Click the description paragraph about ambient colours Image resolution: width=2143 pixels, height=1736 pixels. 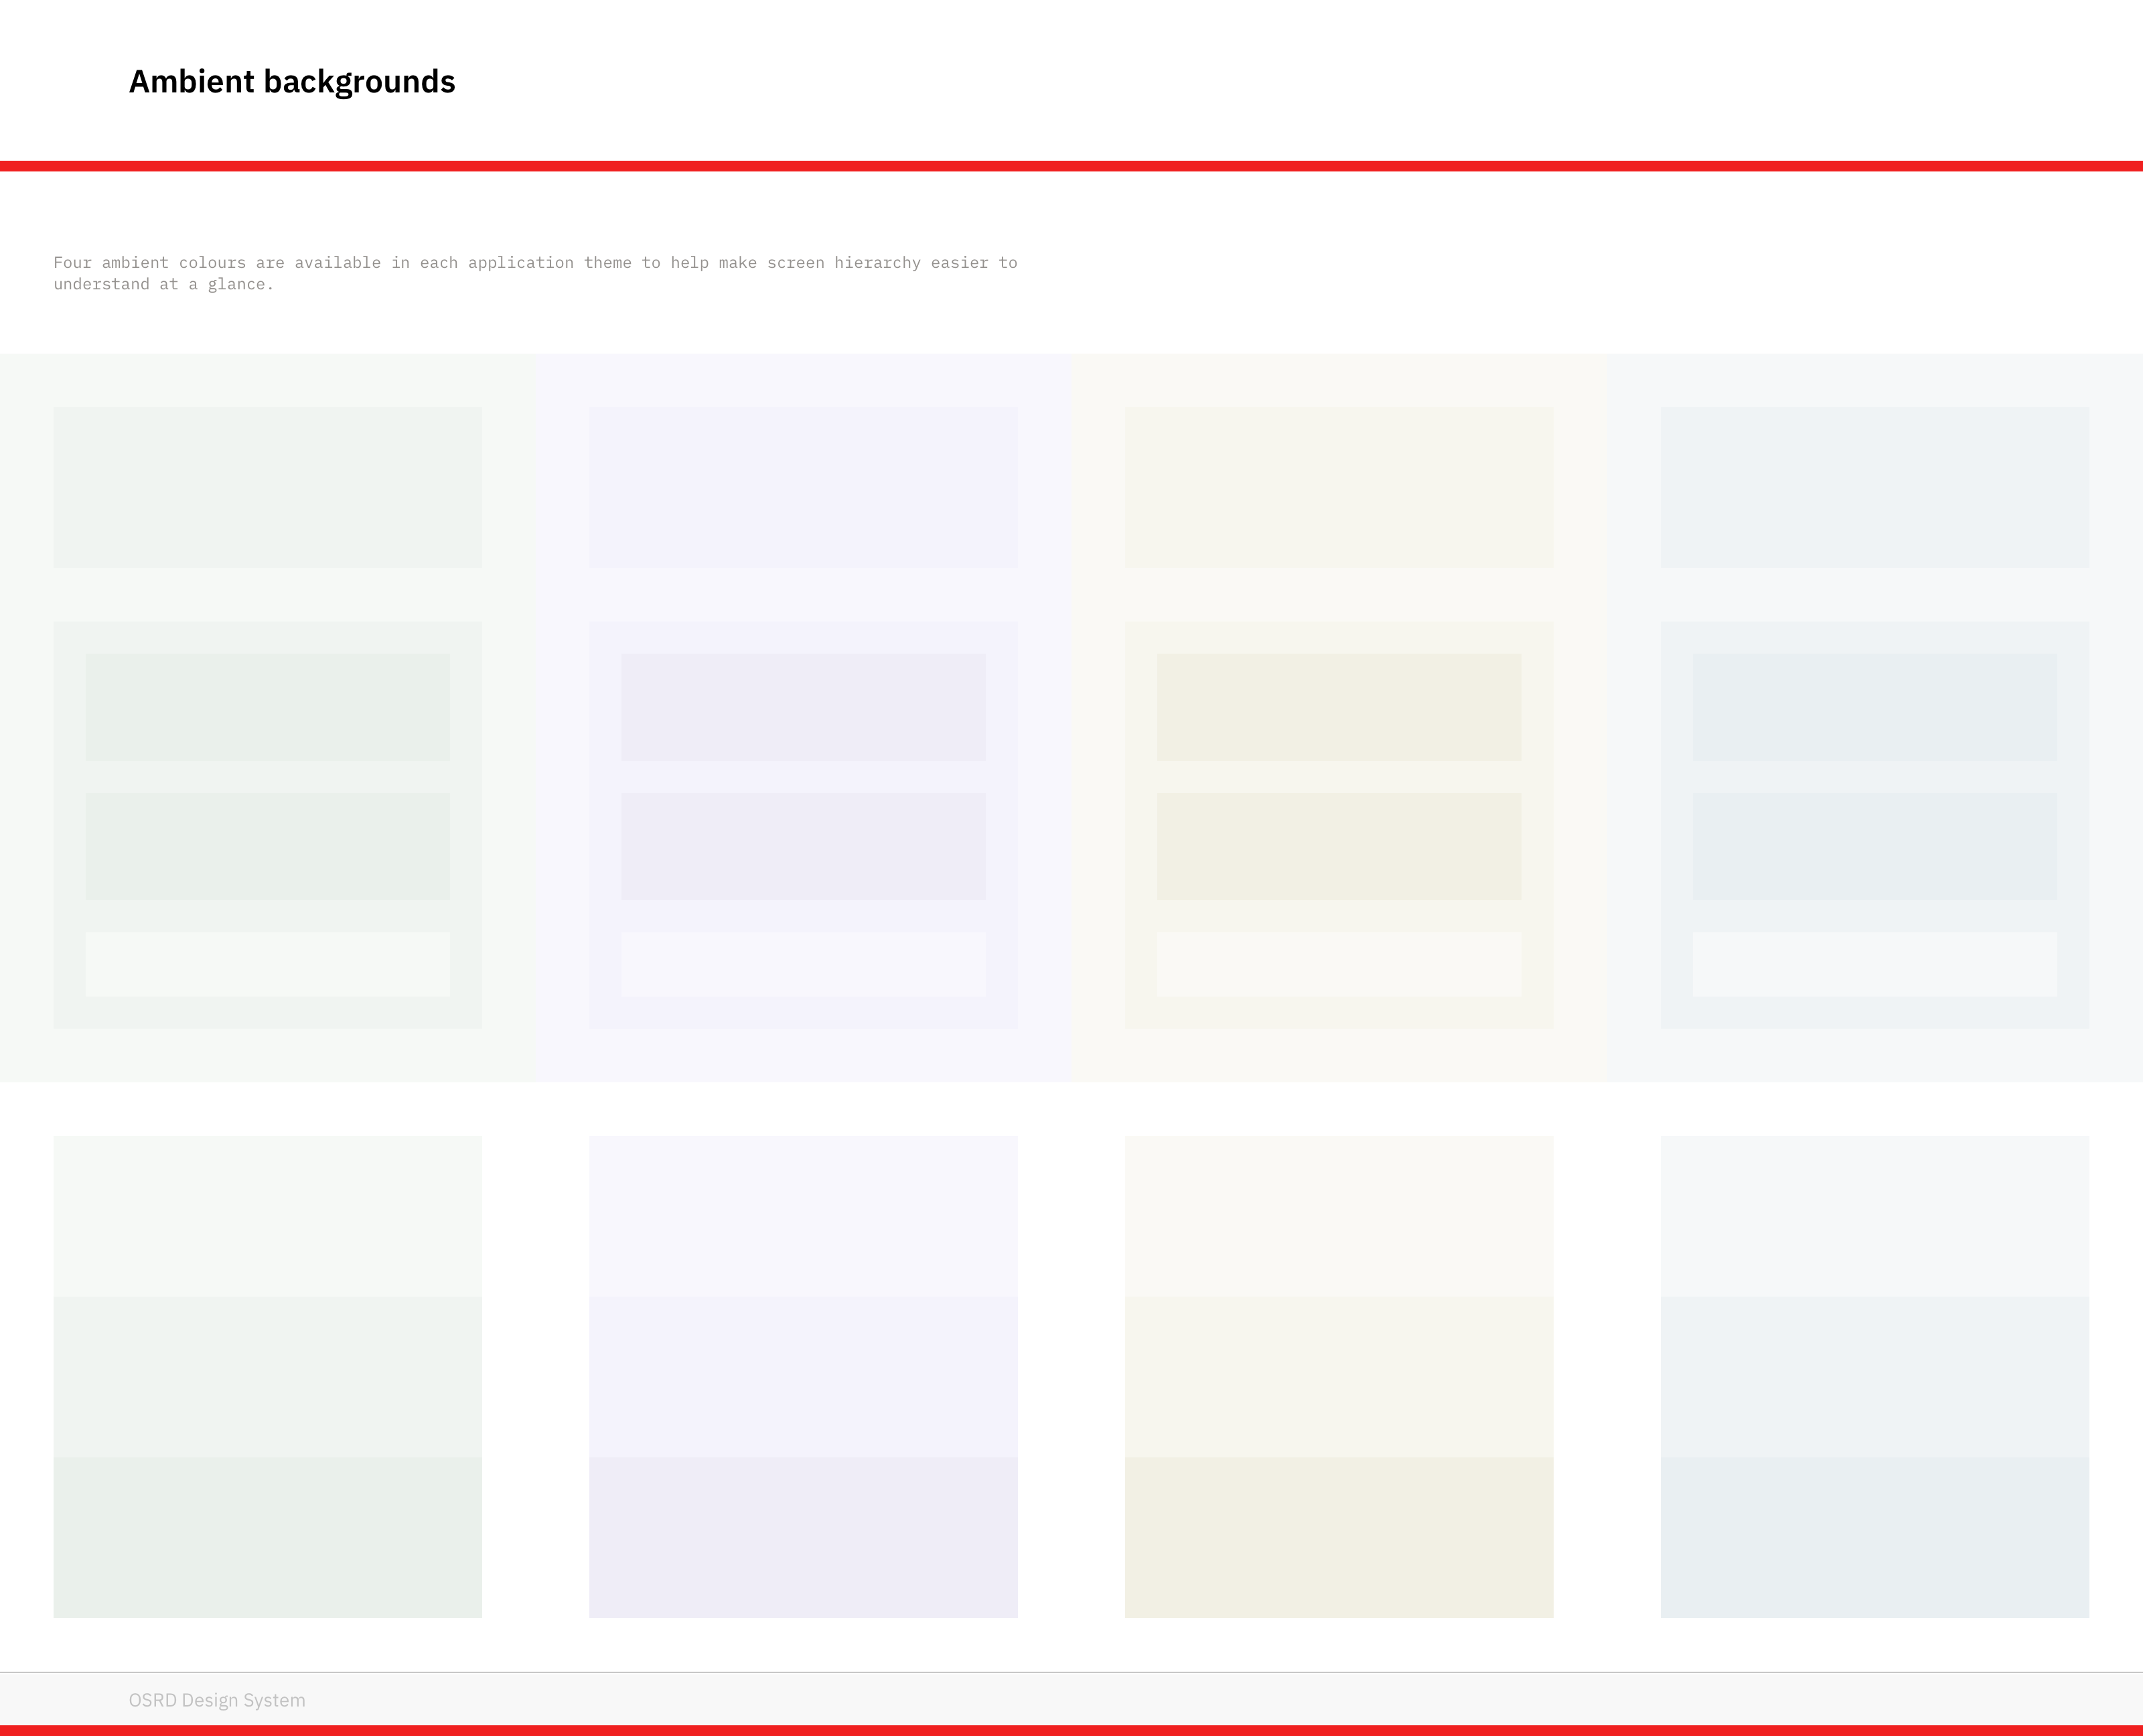pos(535,273)
